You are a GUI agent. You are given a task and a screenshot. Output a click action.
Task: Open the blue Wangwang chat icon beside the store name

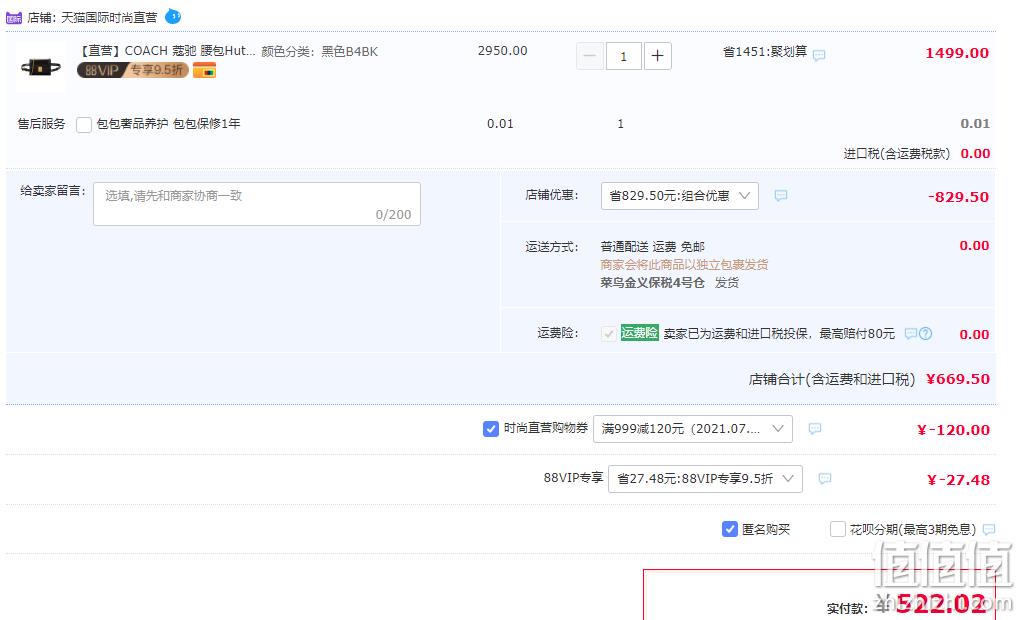click(x=173, y=16)
